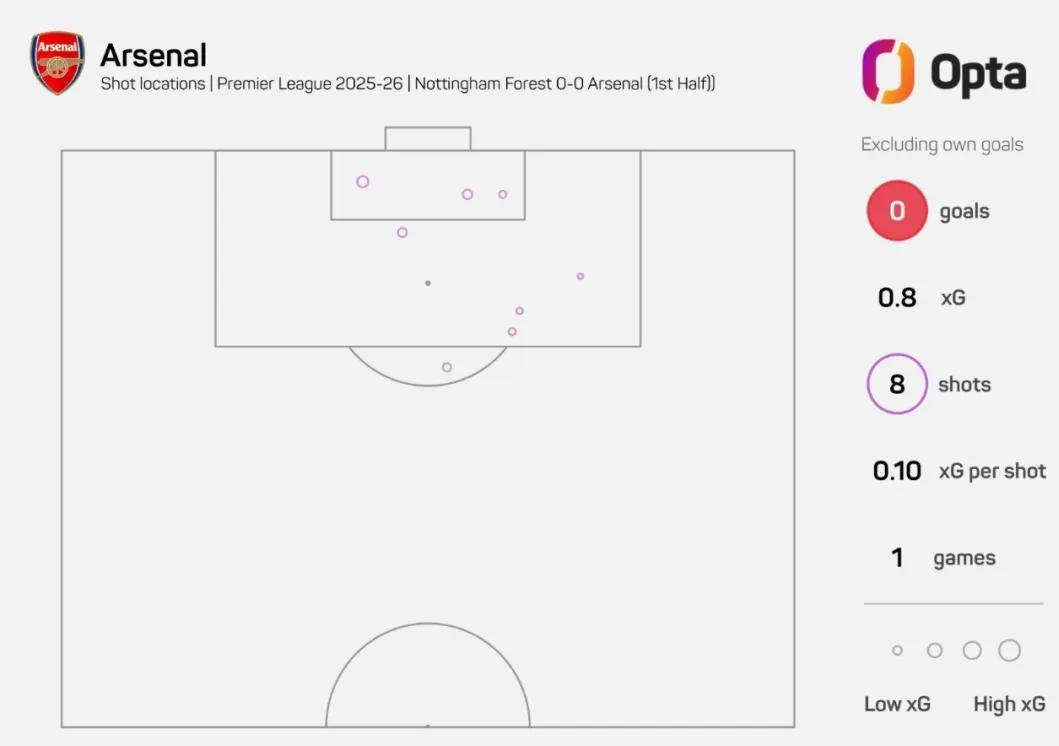Screen dimensions: 1059x746
Task: Select the largest shot marker in the six-yard box
Action: click(x=363, y=182)
